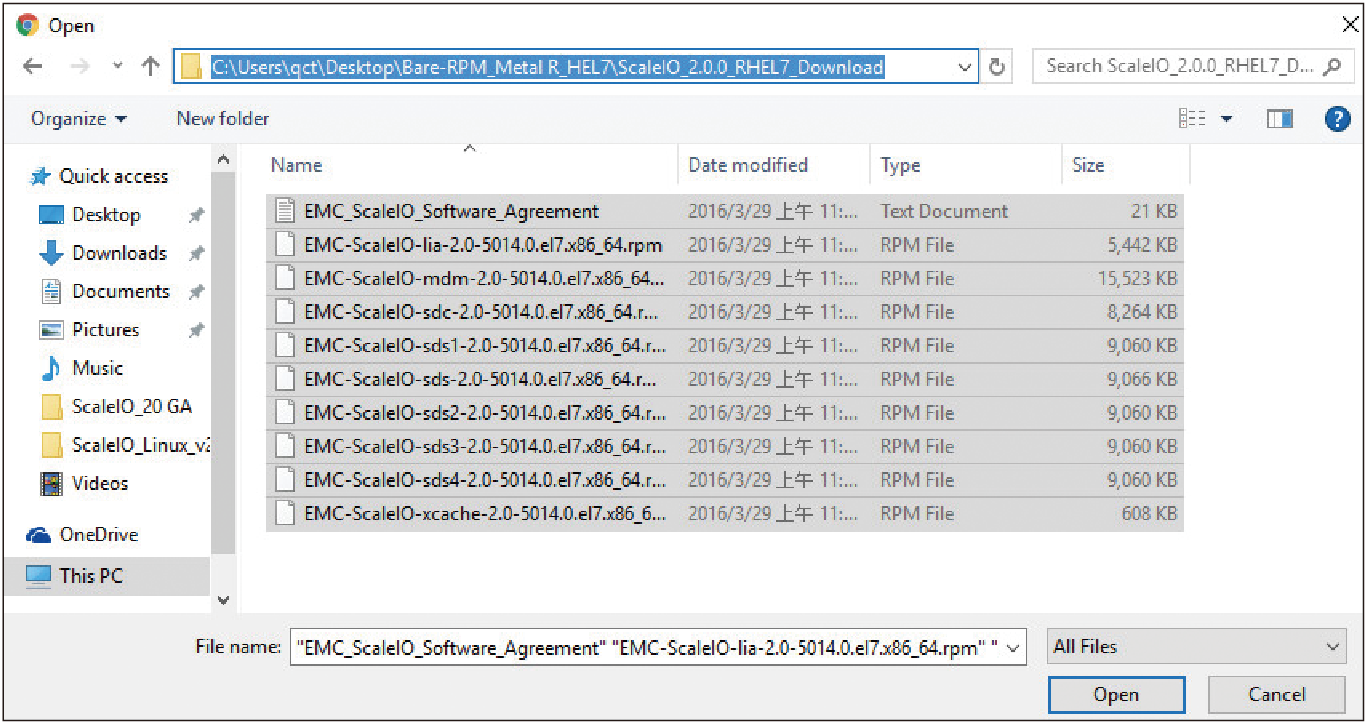Select the EMC-ScaleIO-mdm rpm file
The height and width of the screenshot is (724, 1367).
725,279
